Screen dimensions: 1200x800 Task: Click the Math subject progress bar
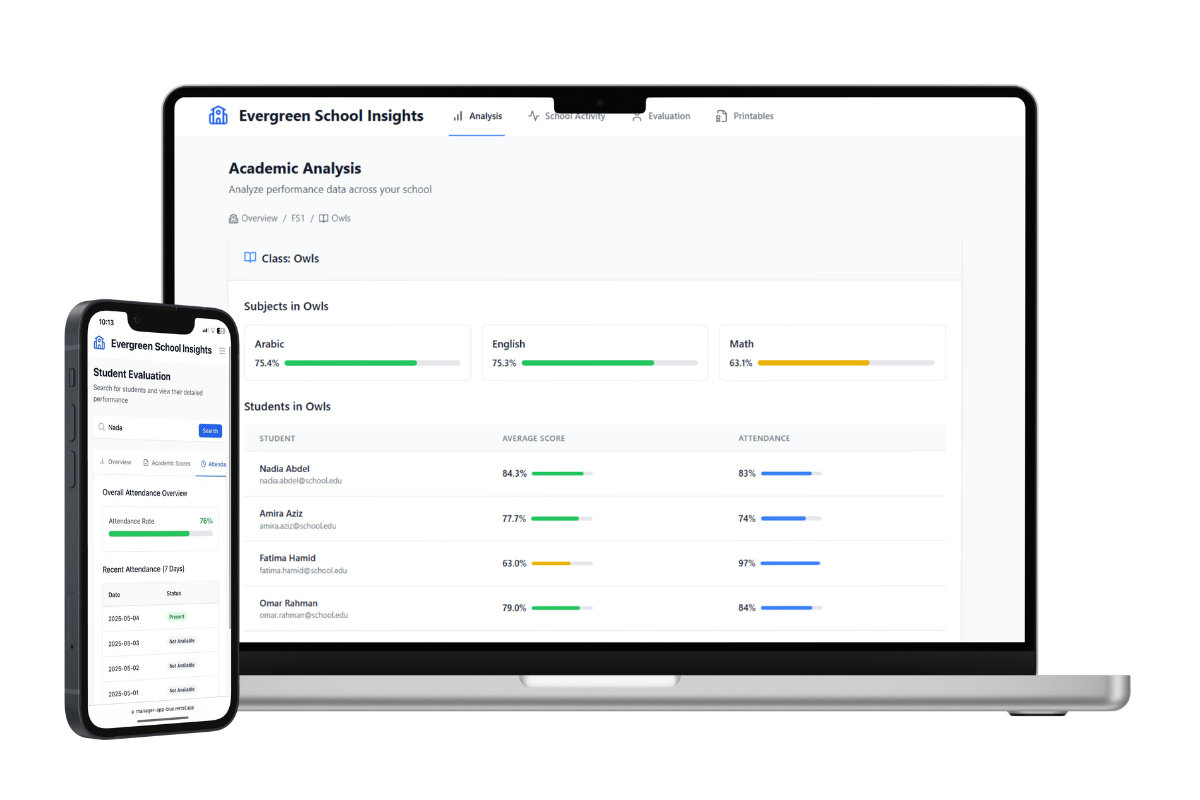pyautogui.click(x=845, y=363)
